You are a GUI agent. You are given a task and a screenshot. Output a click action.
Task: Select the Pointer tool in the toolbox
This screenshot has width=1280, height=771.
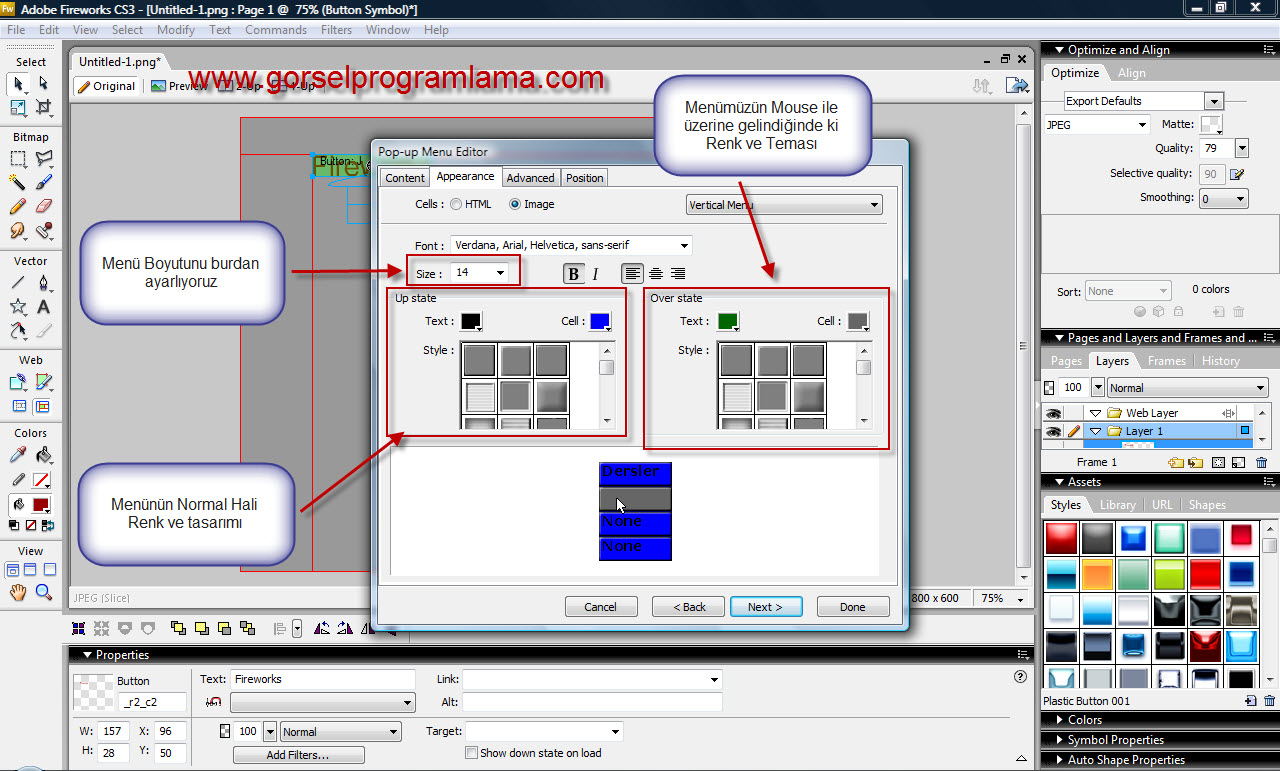(18, 84)
